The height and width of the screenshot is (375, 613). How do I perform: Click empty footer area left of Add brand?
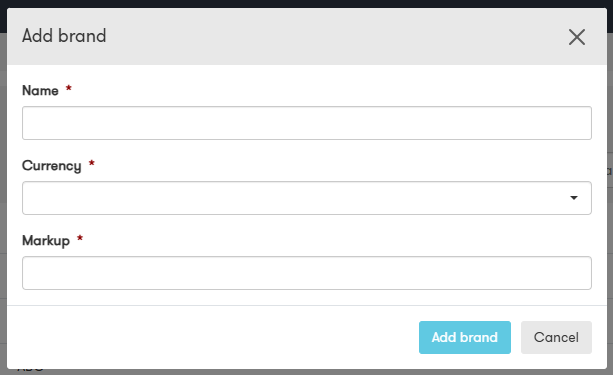(x=211, y=337)
